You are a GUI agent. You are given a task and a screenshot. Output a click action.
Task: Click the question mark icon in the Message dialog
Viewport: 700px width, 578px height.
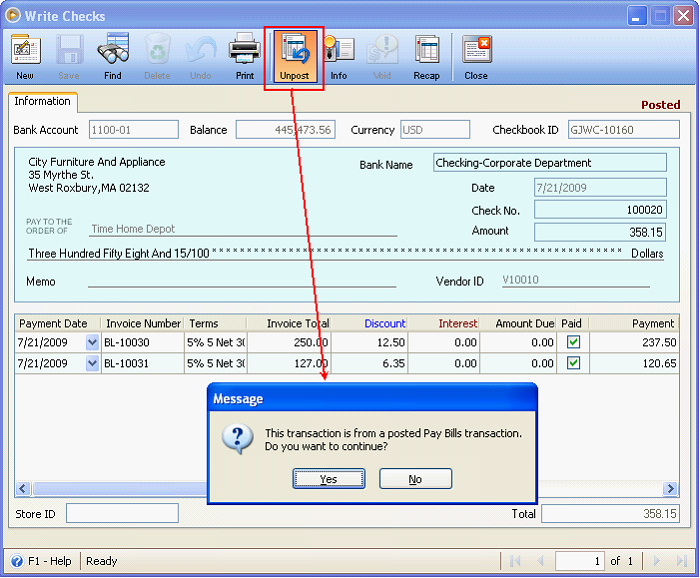(238, 438)
